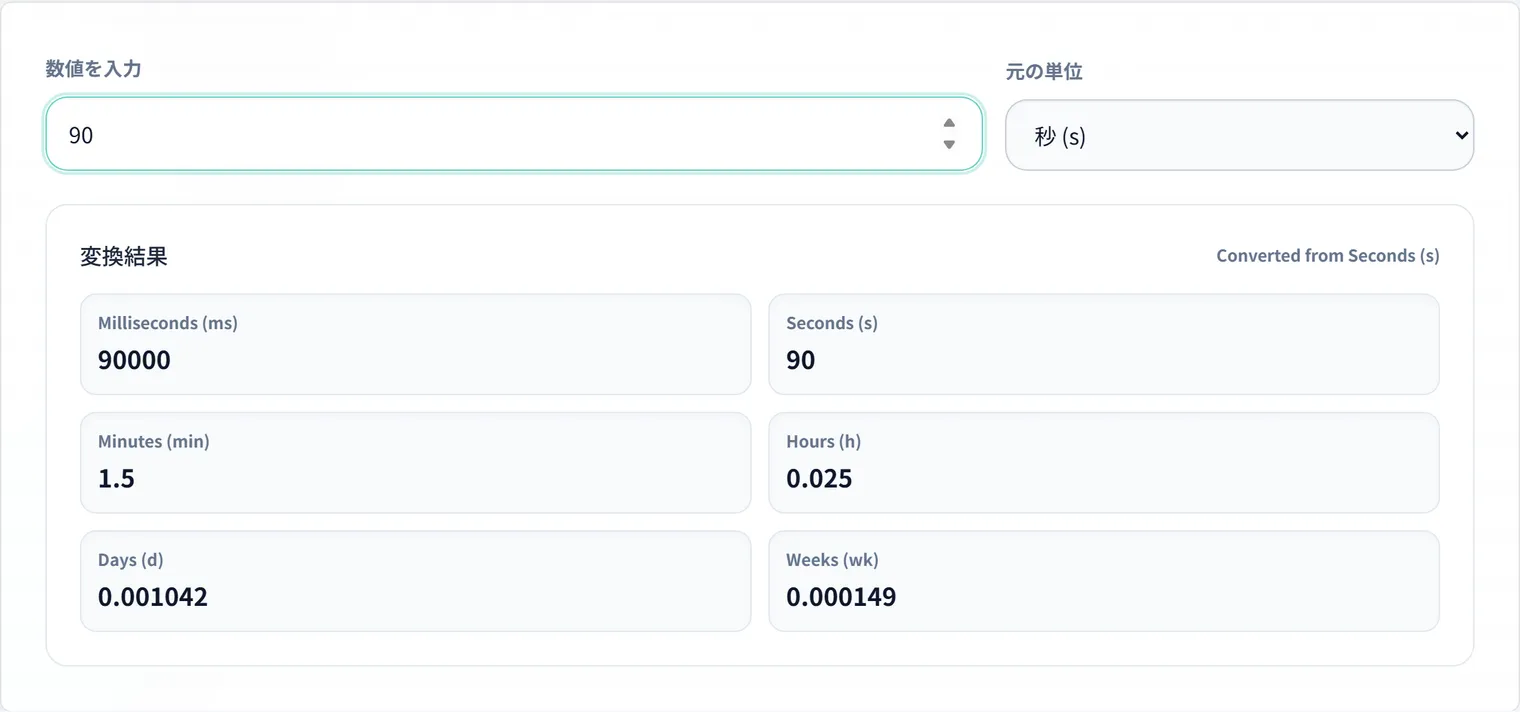The height and width of the screenshot is (712, 1520).
Task: Decrease the value with the down stepper arrow
Action: [x=949, y=145]
